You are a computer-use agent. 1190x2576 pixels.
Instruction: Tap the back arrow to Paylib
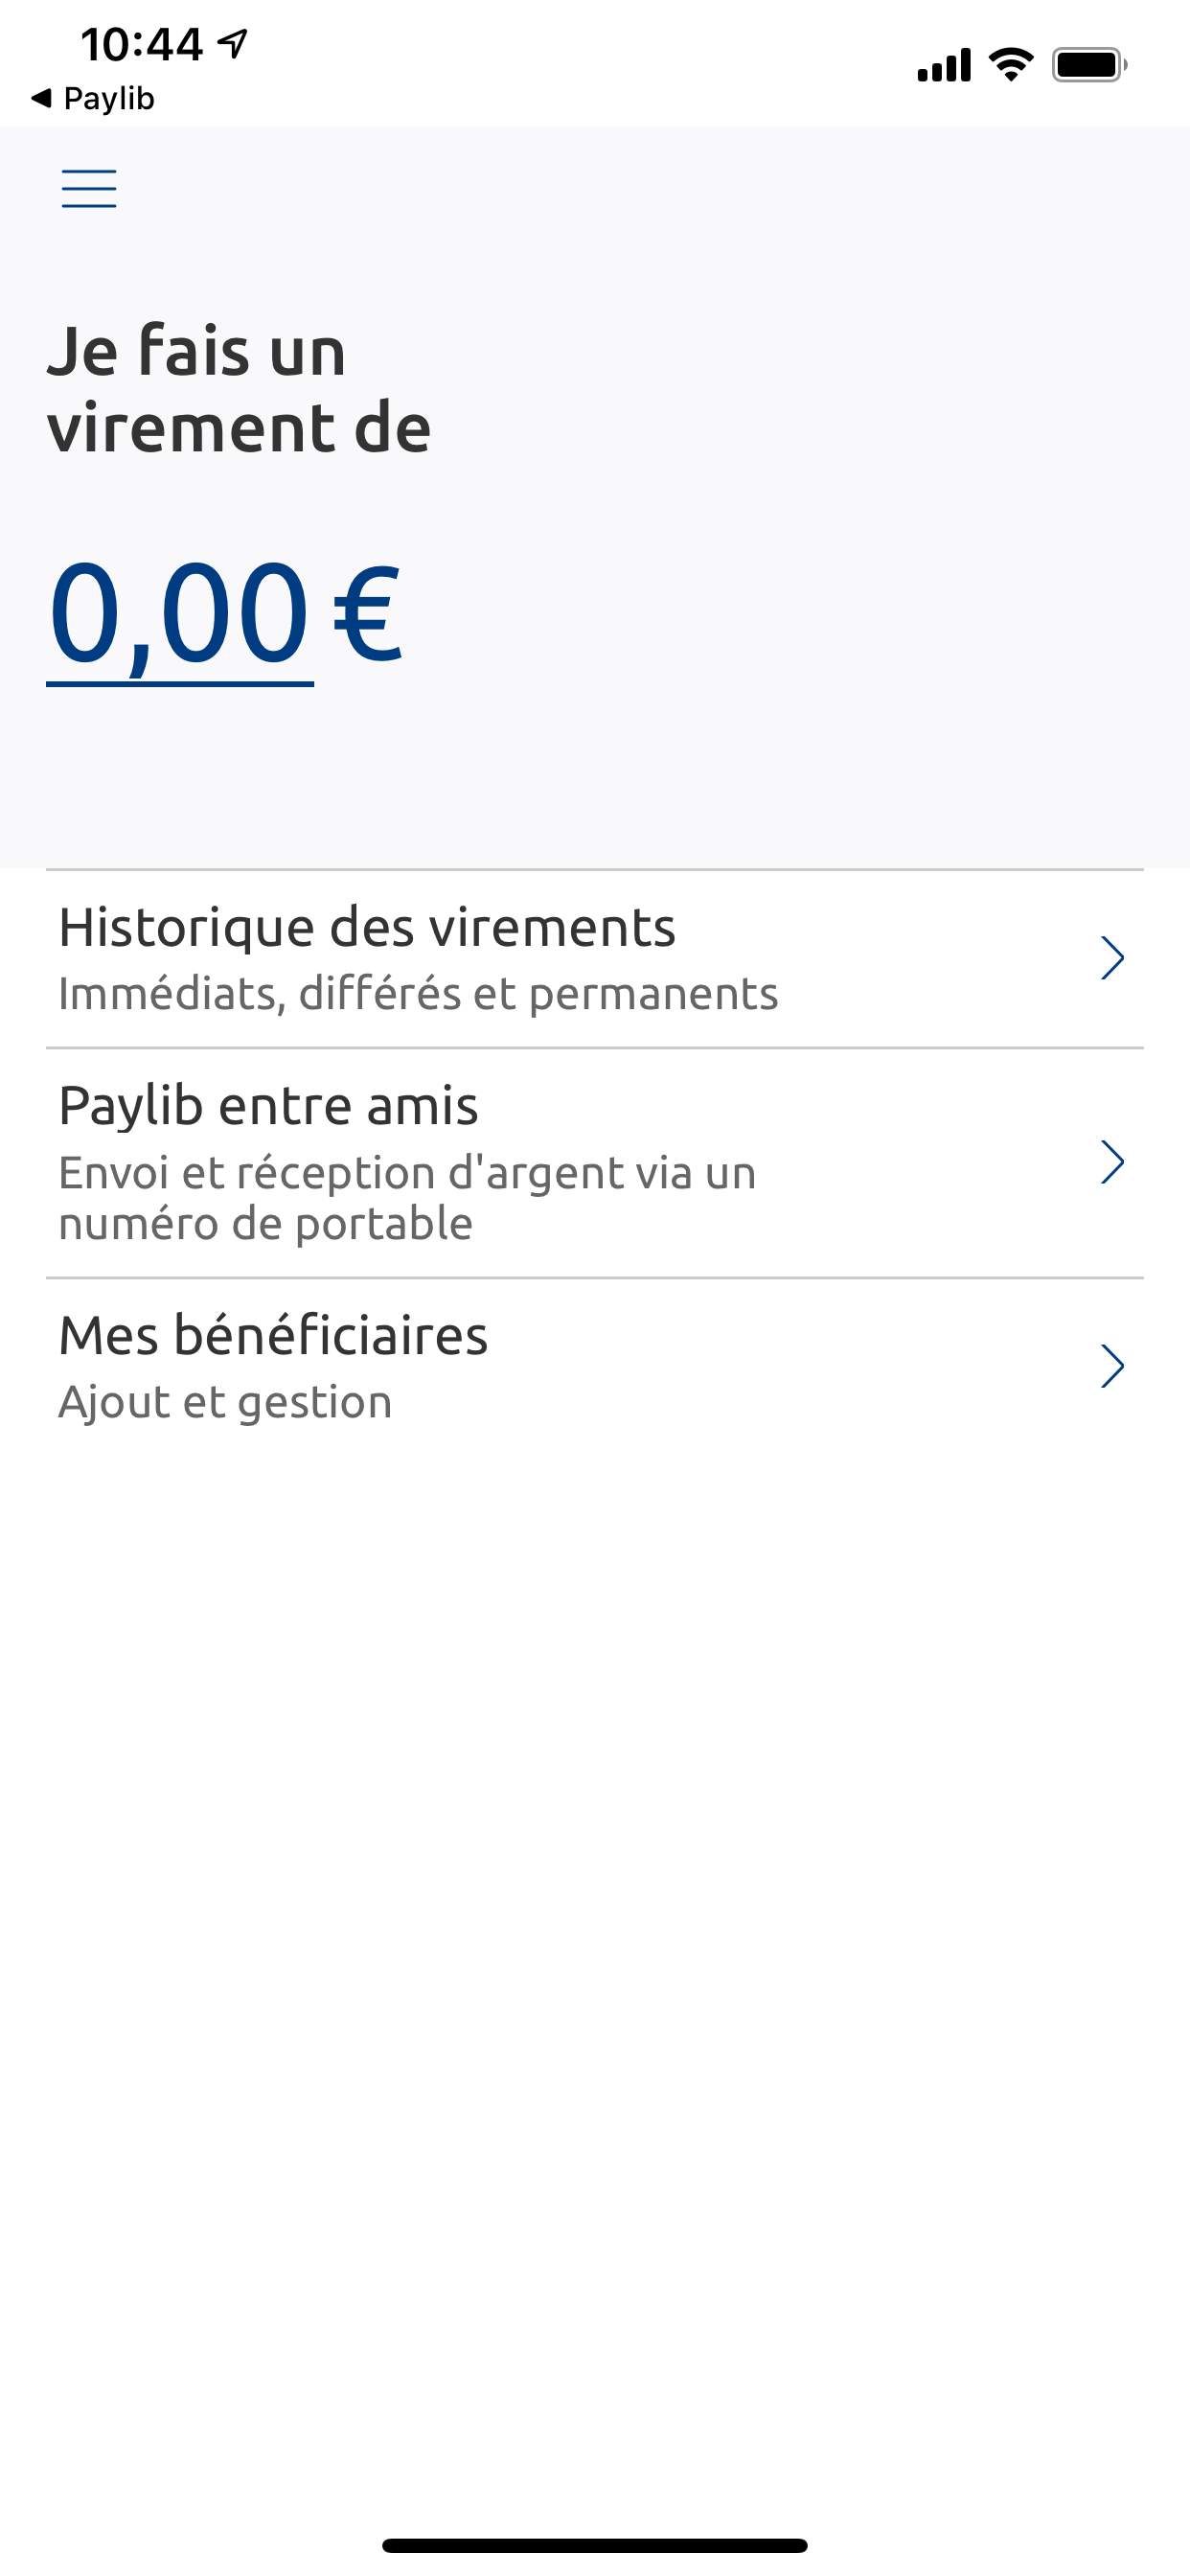[x=42, y=98]
